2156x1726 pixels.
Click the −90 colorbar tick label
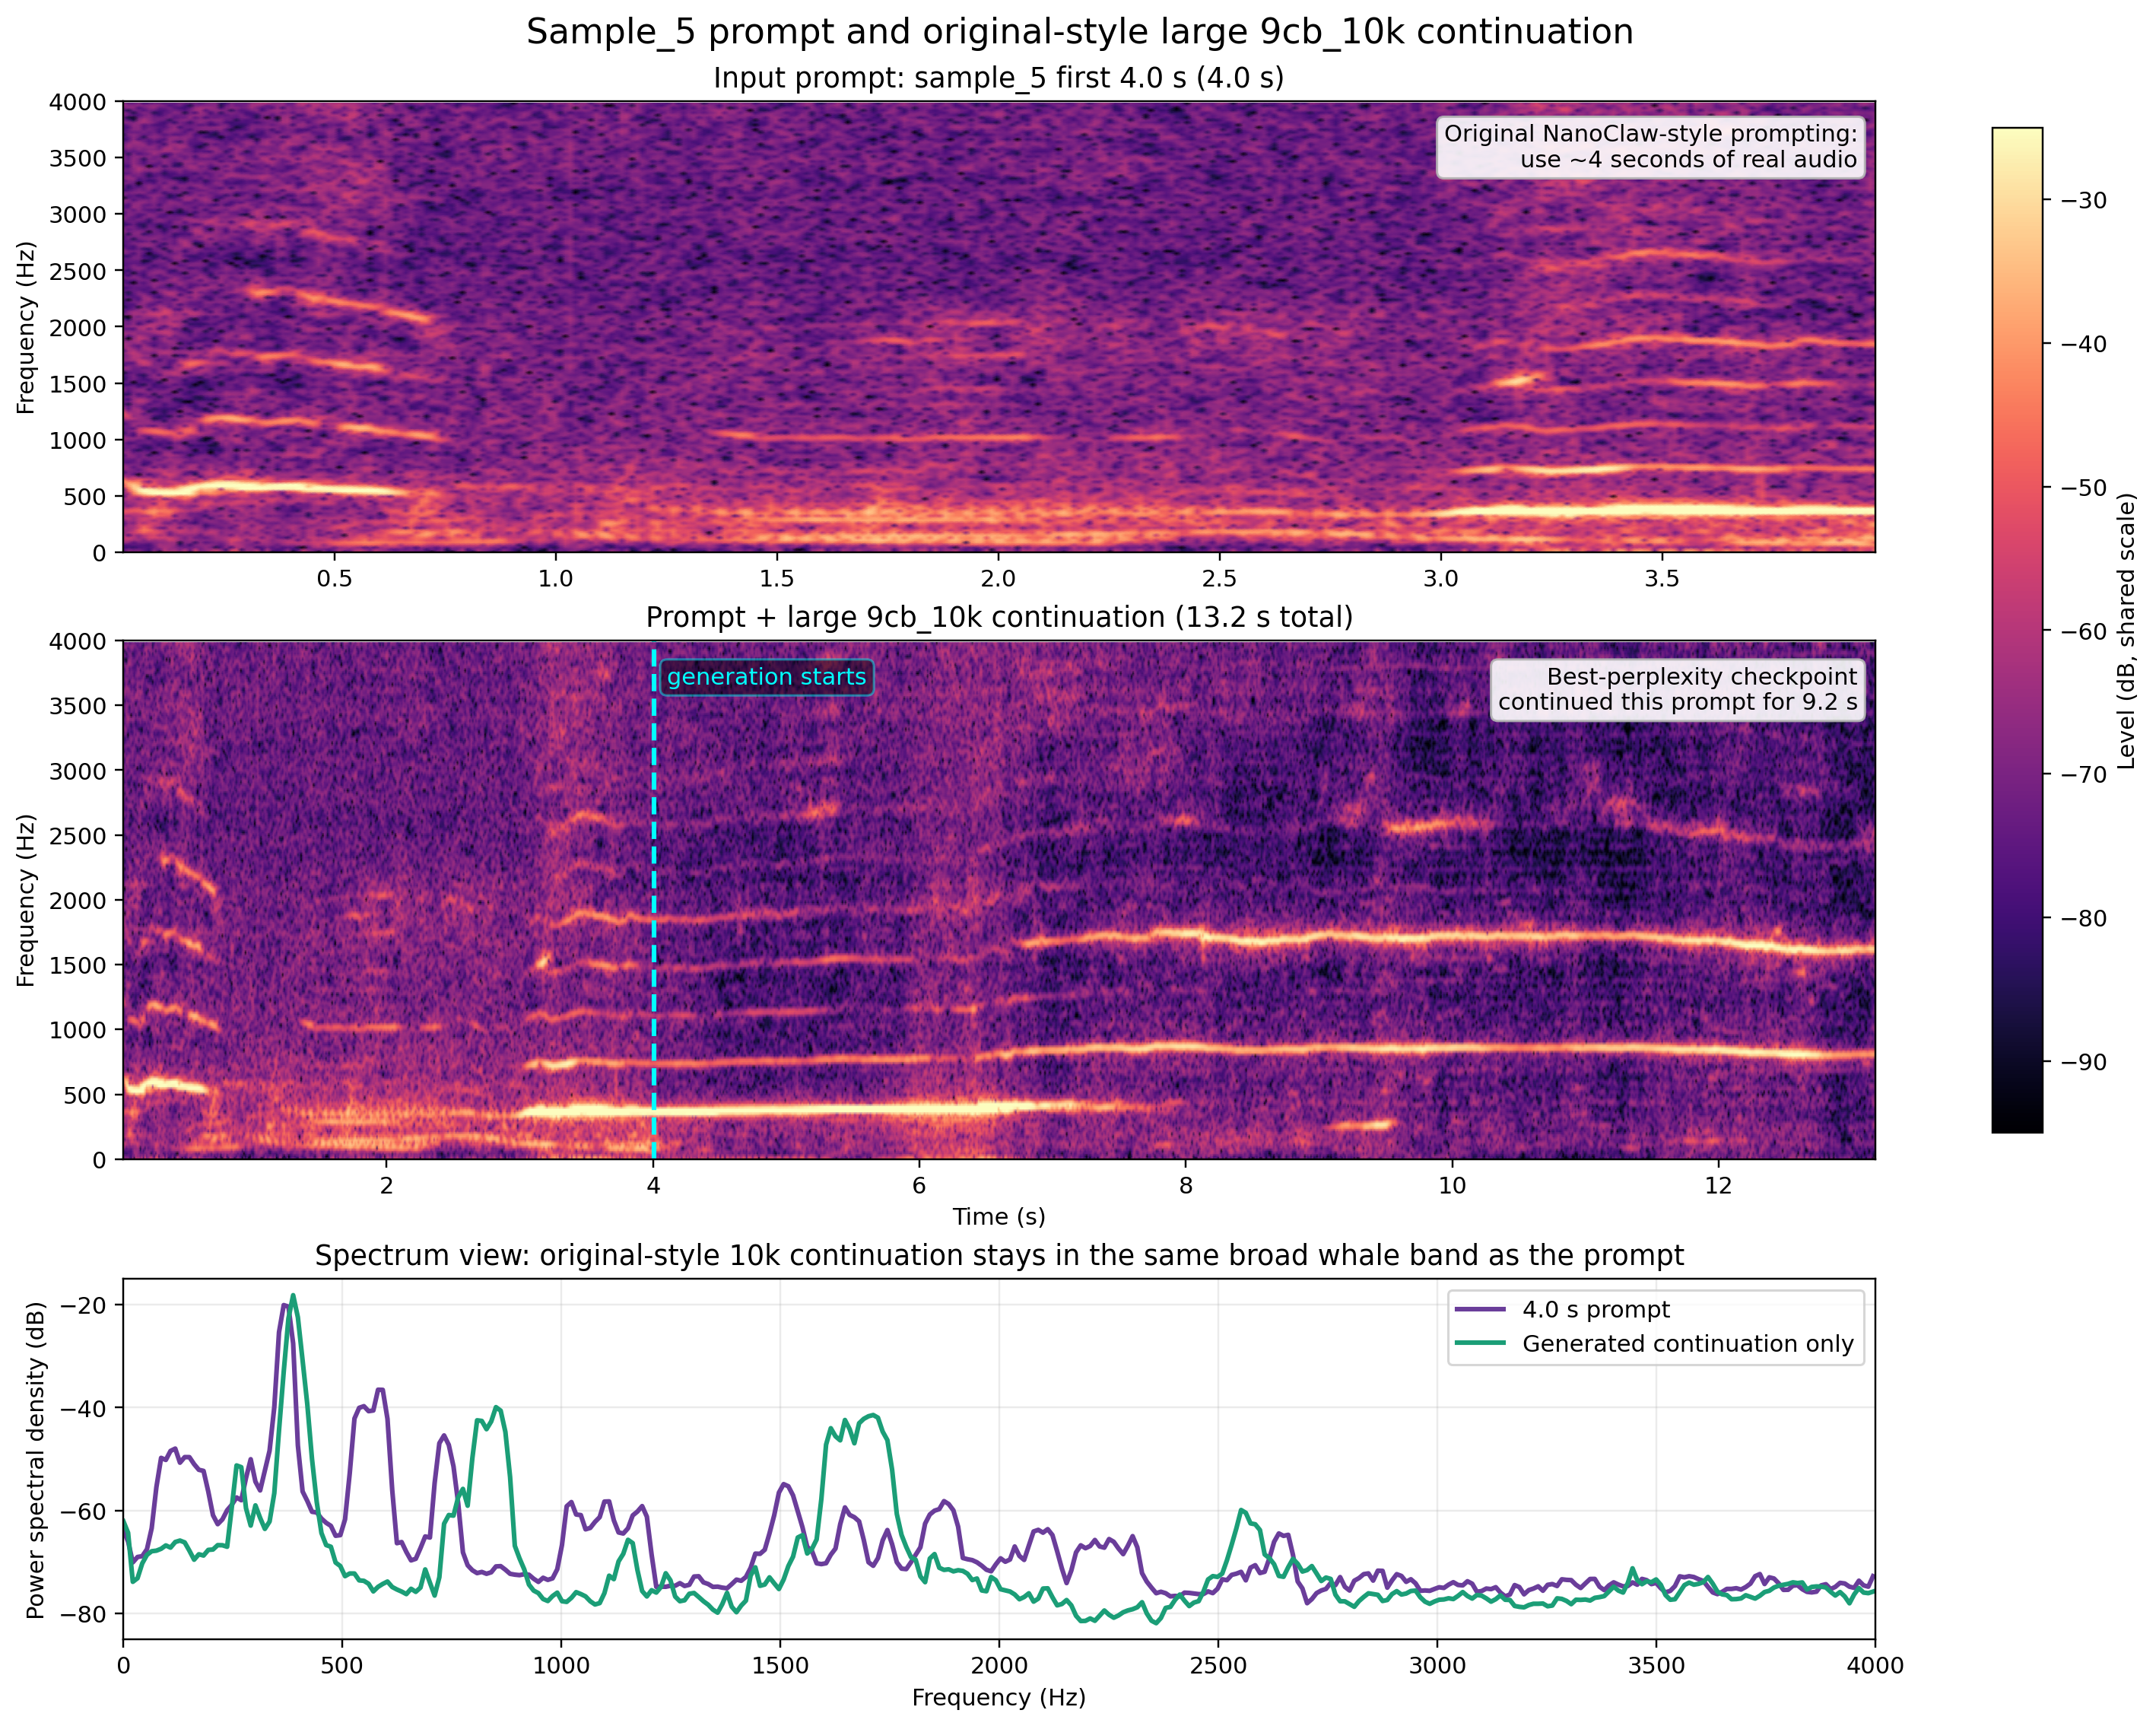tap(2084, 1062)
